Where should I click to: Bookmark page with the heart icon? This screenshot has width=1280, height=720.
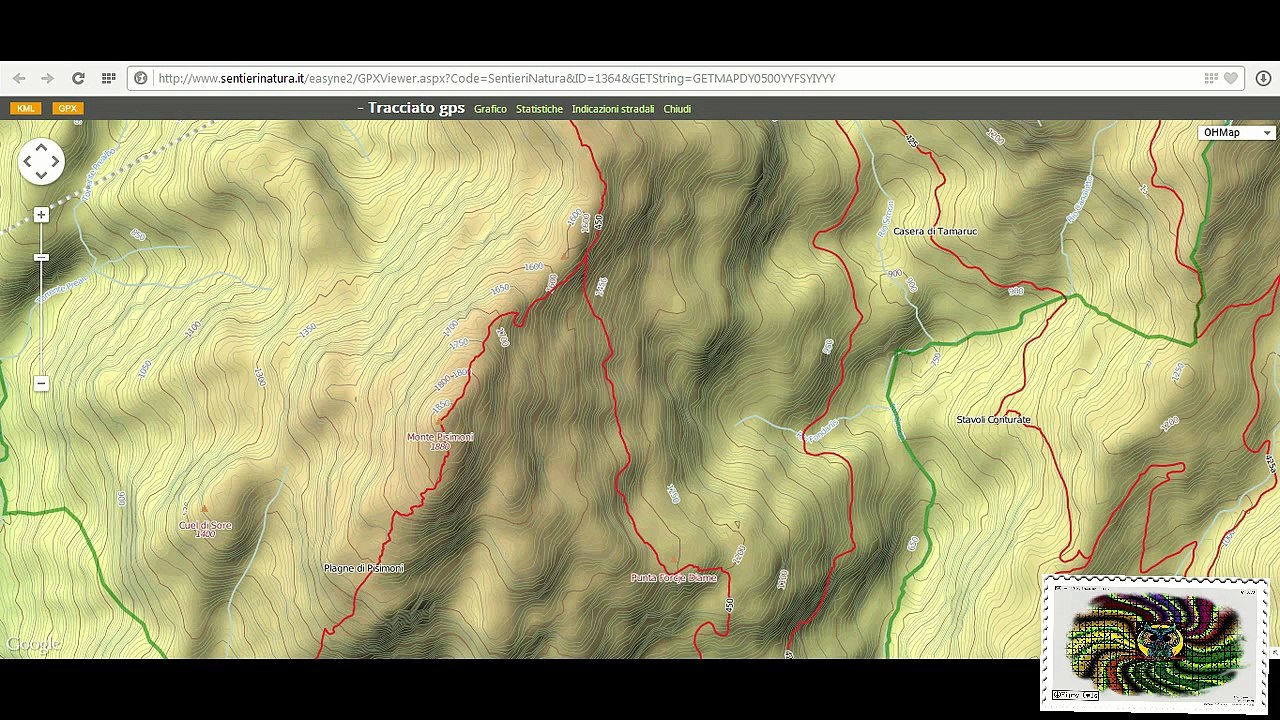[x=1231, y=78]
